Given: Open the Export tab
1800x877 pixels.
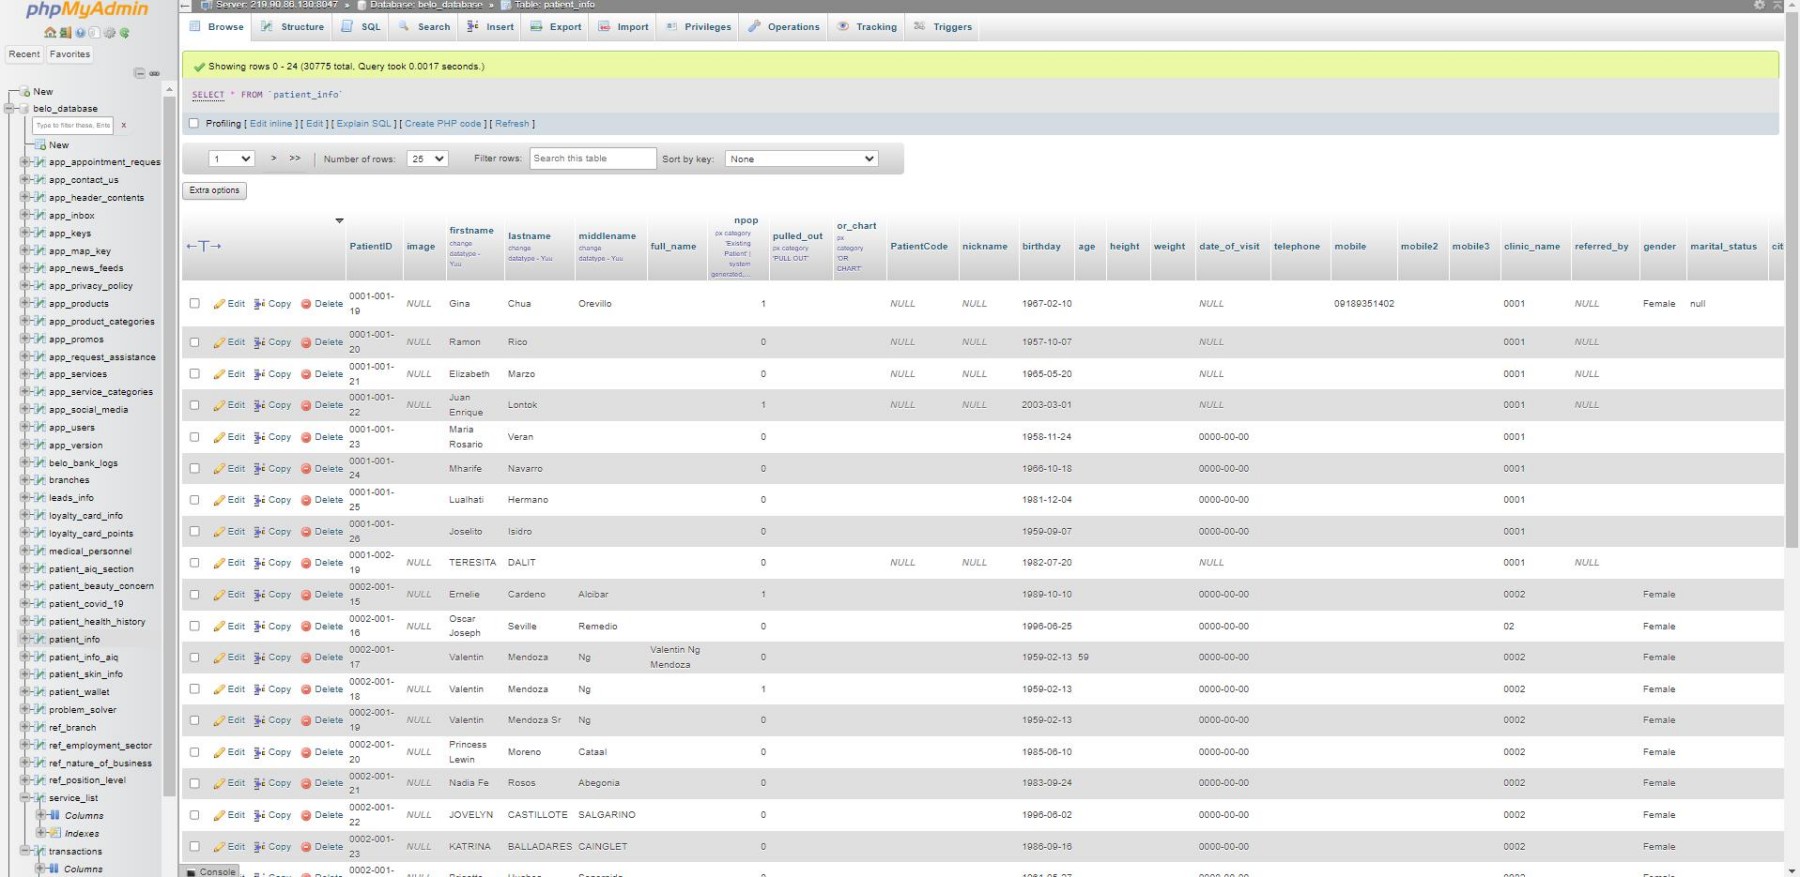Looking at the screenshot, I should pos(556,27).
